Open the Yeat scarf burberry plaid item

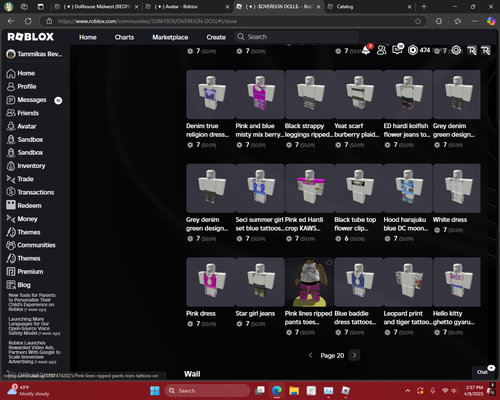point(359,94)
